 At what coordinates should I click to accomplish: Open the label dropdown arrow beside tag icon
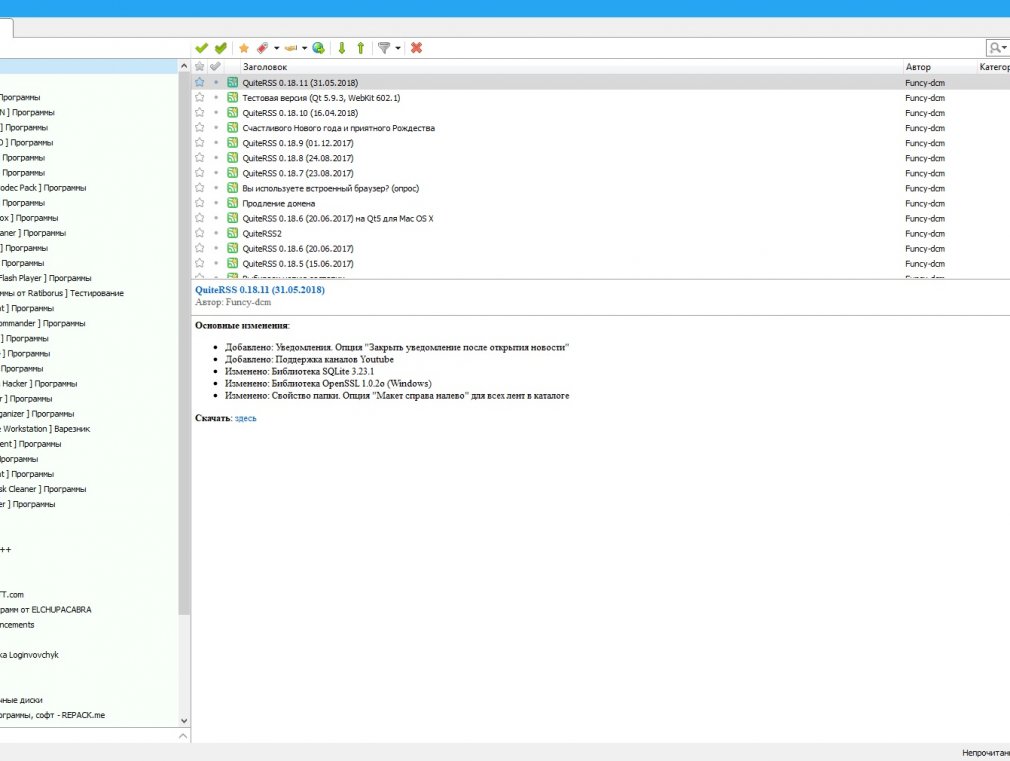[276, 48]
